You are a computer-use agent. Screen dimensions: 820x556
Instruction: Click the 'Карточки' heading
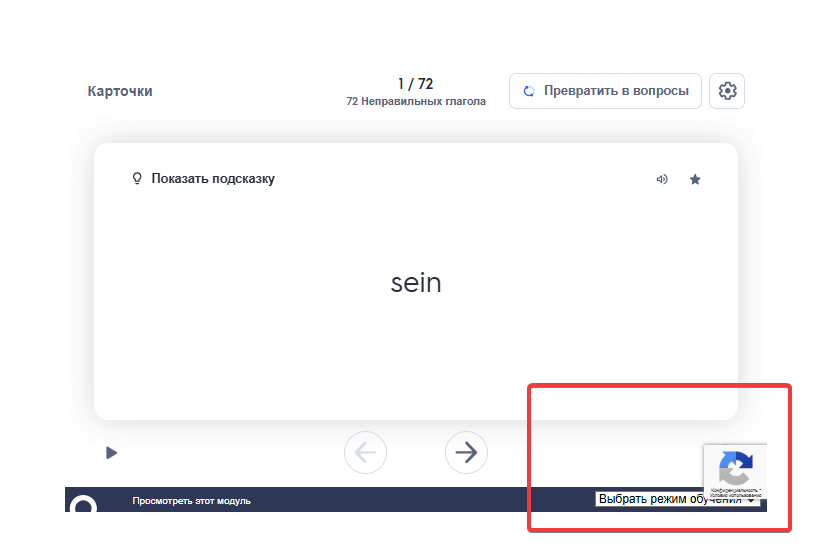tap(120, 91)
